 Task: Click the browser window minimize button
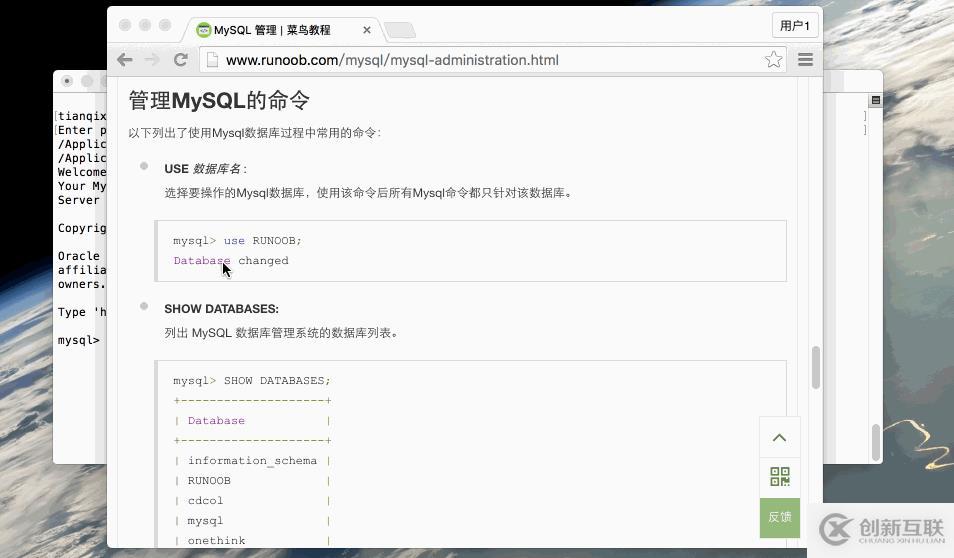(145, 25)
